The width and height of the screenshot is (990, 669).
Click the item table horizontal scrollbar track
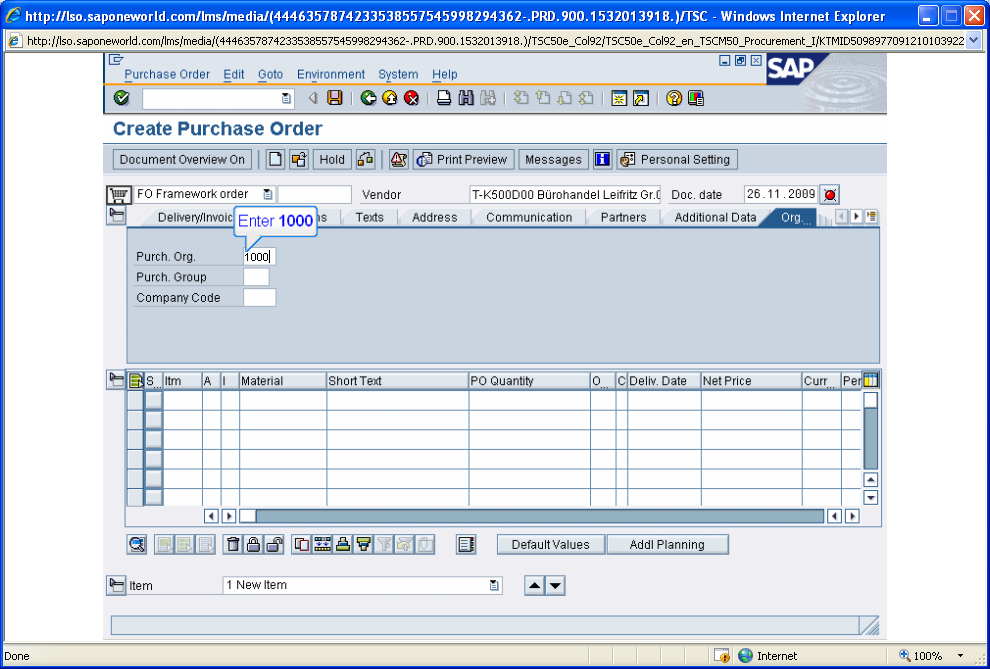coord(540,516)
